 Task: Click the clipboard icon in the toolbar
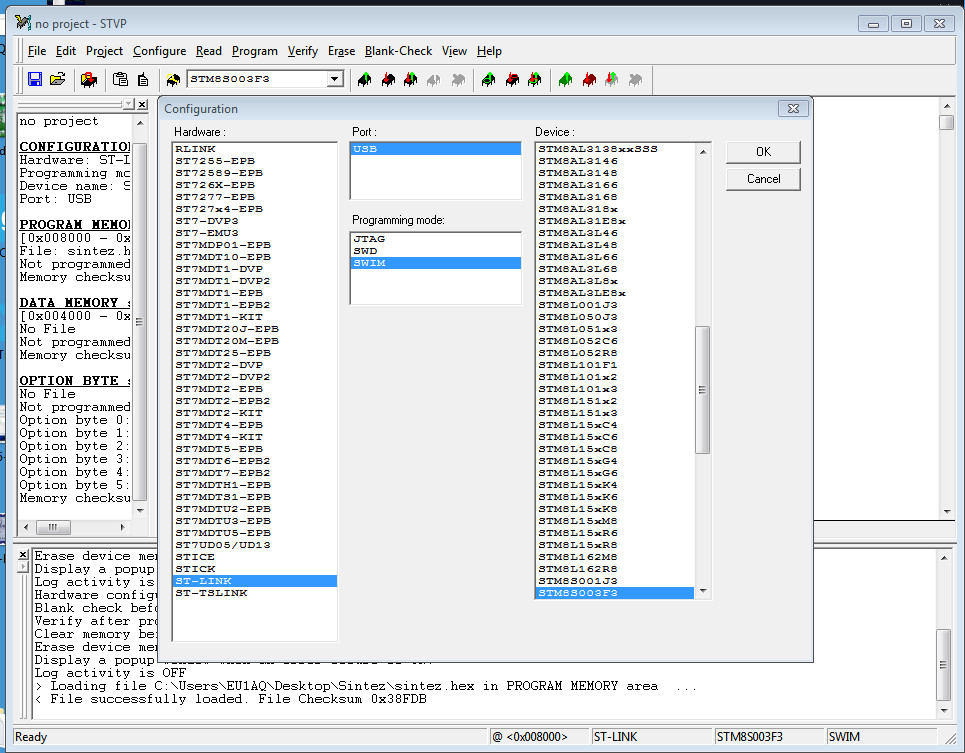[120, 79]
